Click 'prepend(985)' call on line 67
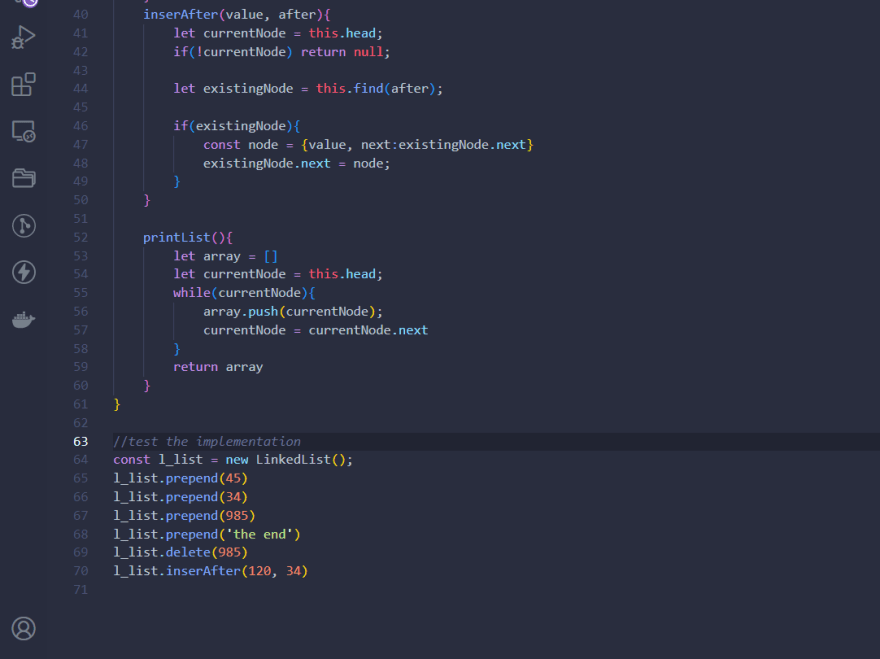Image resolution: width=880 pixels, height=659 pixels. click(210, 515)
